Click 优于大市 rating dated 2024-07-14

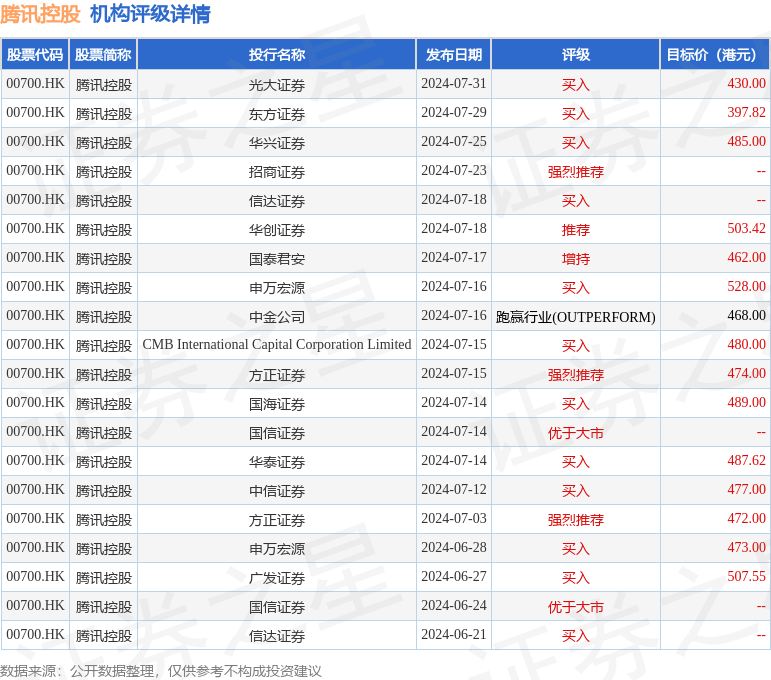pos(576,433)
